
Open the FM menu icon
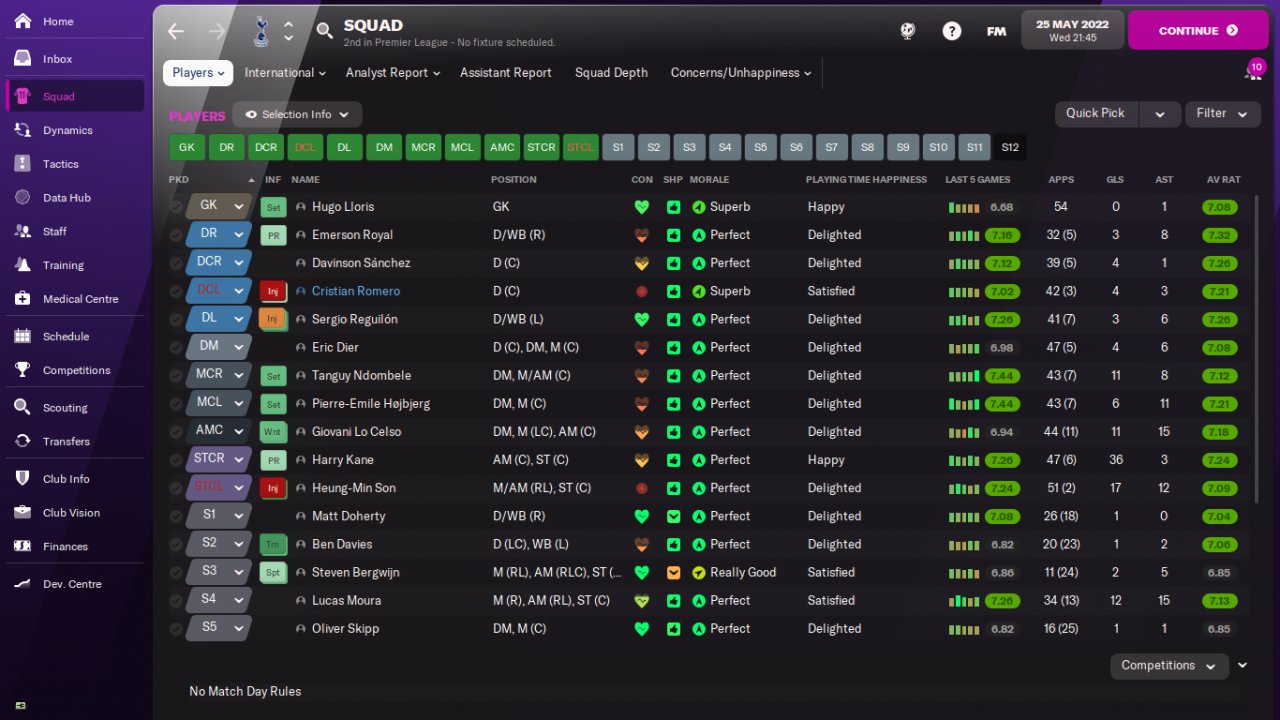click(996, 31)
